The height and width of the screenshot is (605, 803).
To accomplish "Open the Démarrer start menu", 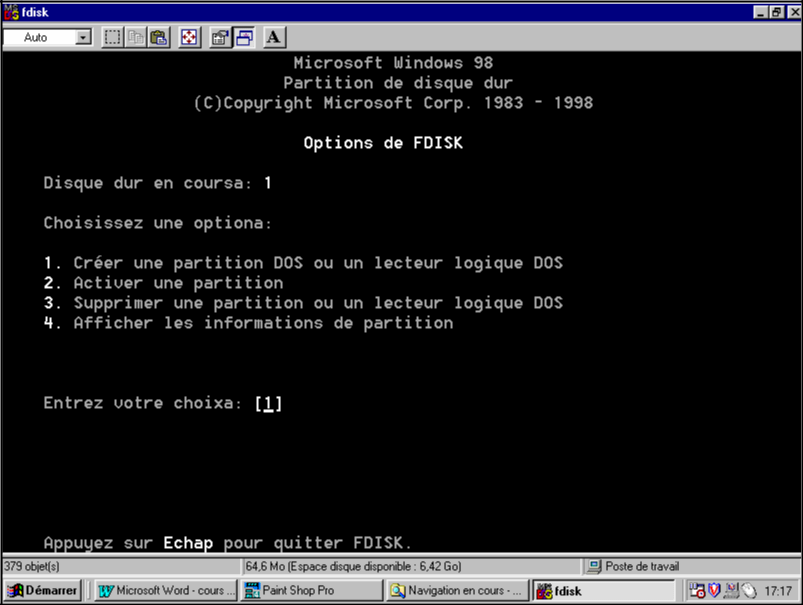I will pos(43,591).
